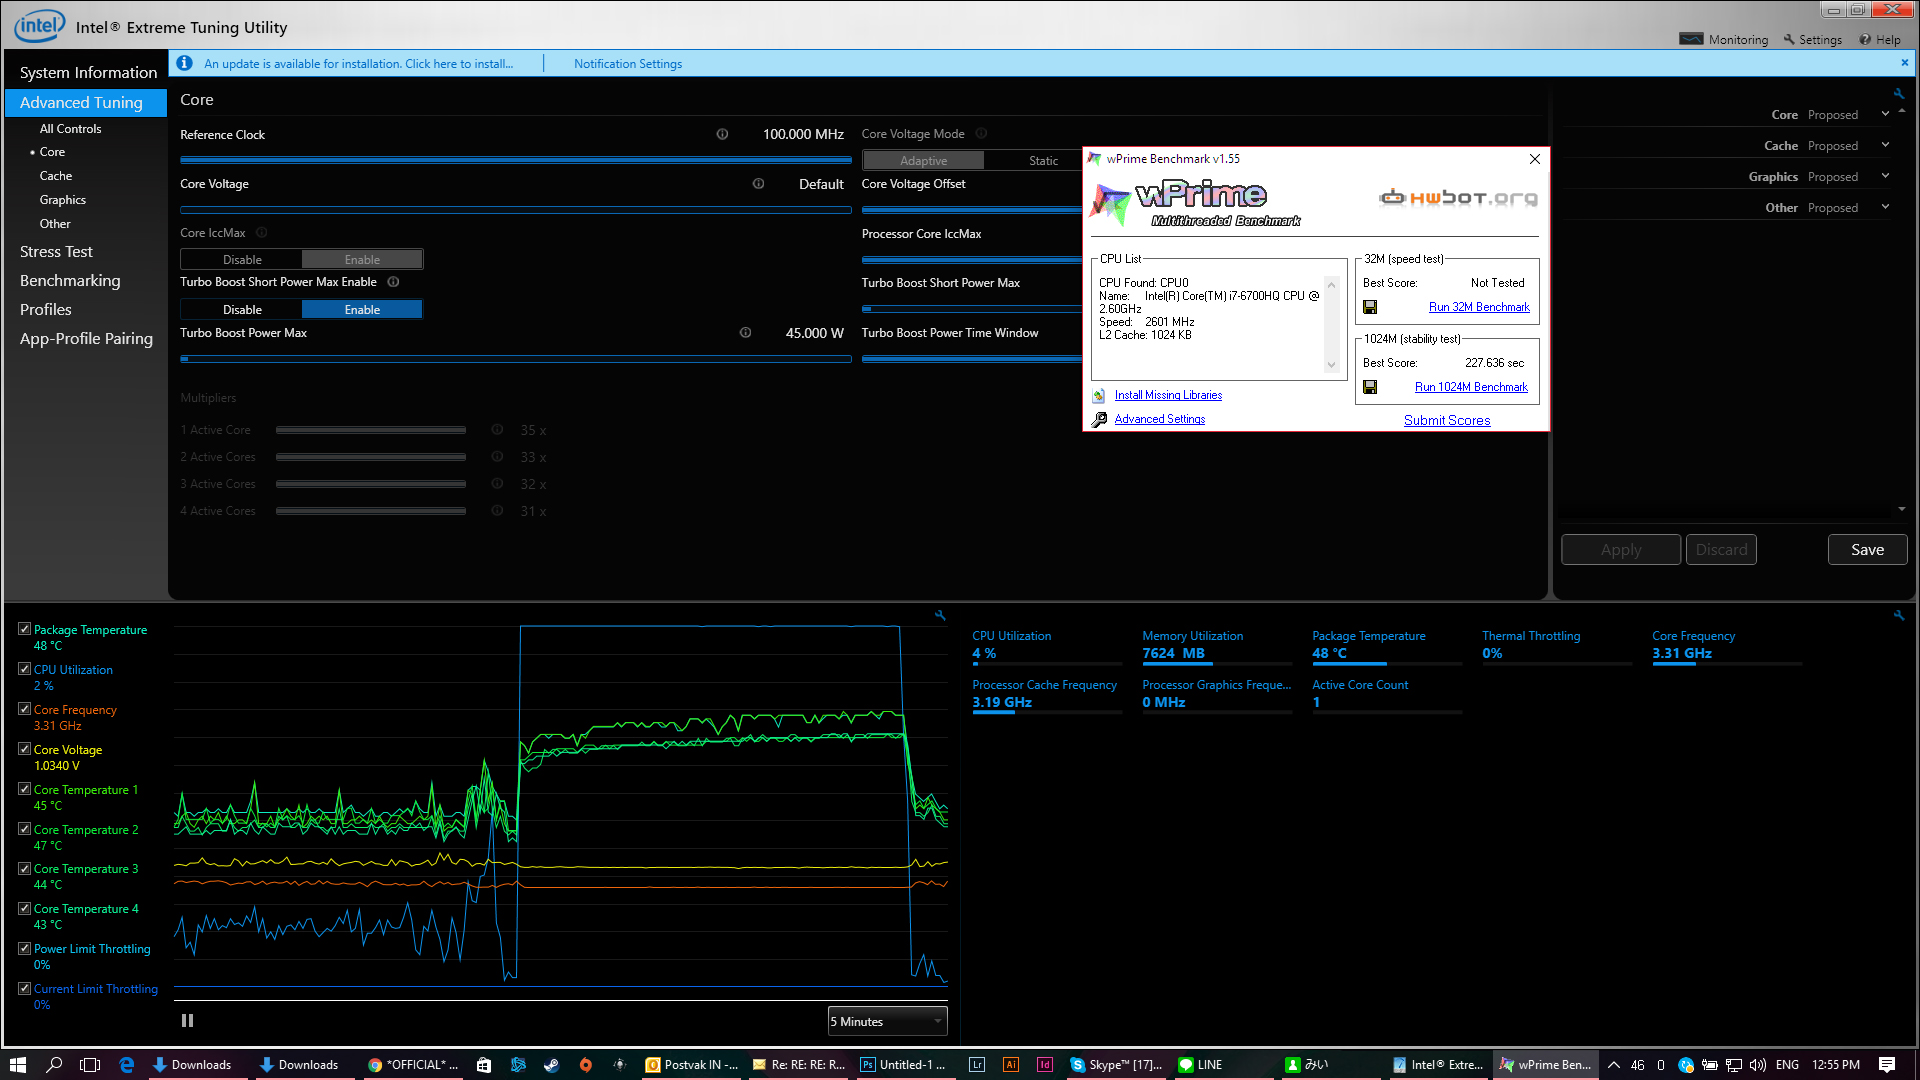The image size is (1920, 1080).
Task: Open Windows Start menu
Action: click(x=17, y=1065)
